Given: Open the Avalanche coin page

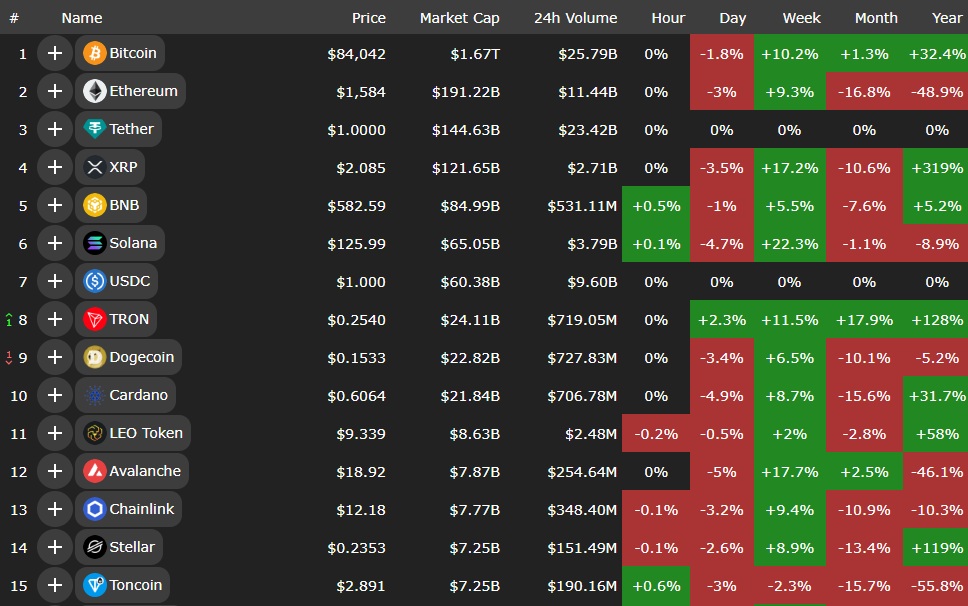Looking at the screenshot, I should click(145, 471).
